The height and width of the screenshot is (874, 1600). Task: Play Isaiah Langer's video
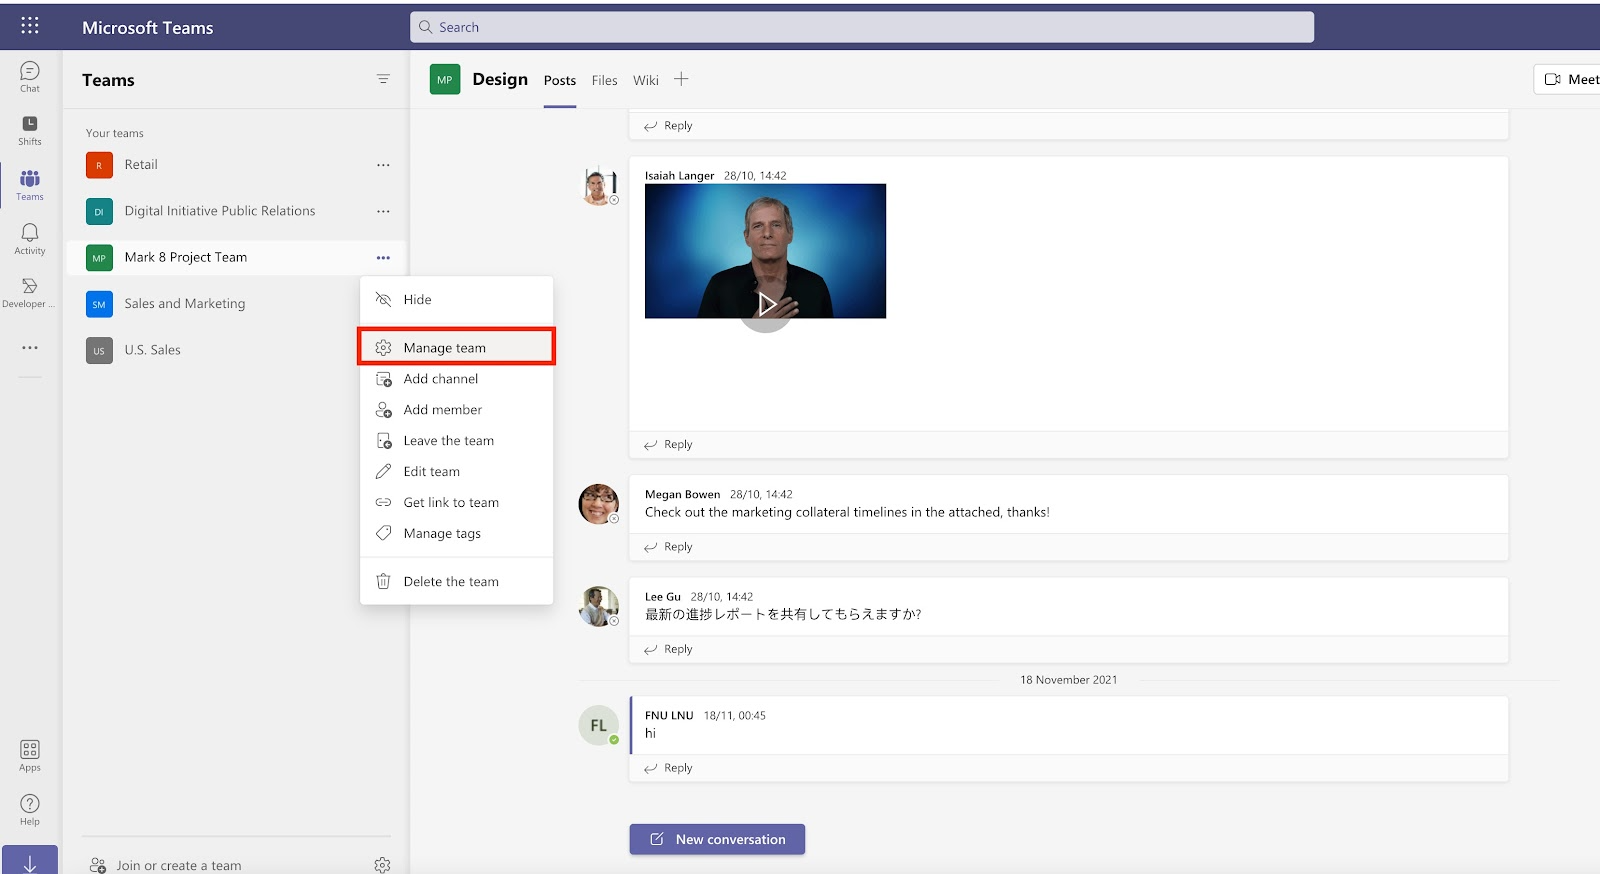[766, 304]
